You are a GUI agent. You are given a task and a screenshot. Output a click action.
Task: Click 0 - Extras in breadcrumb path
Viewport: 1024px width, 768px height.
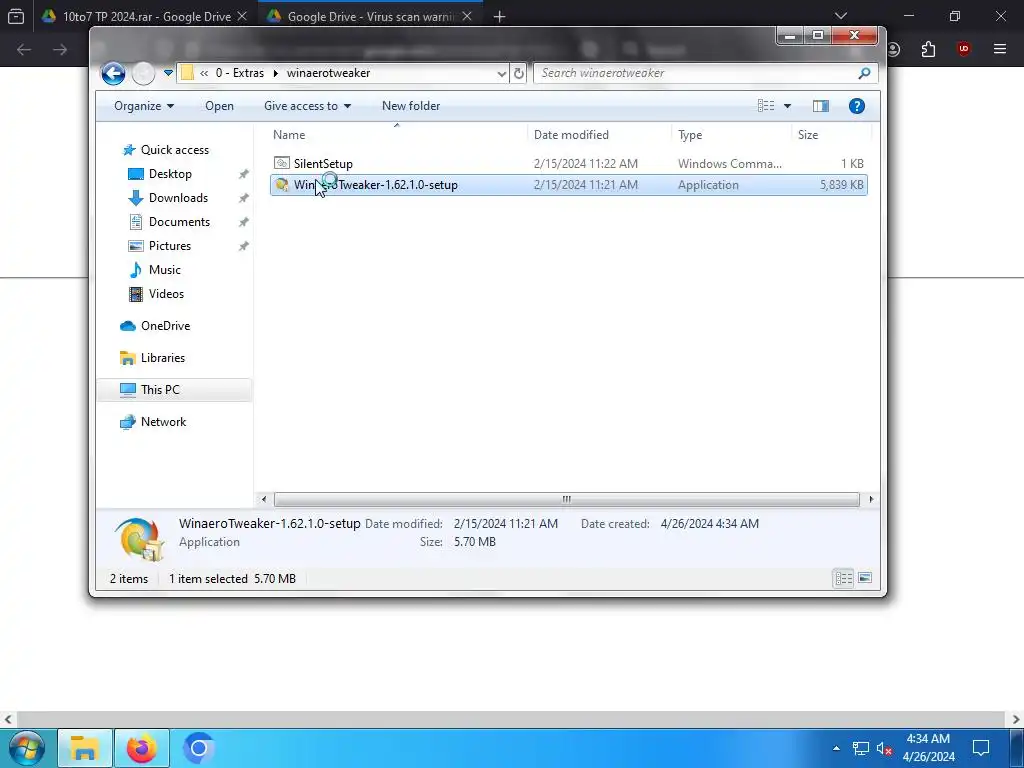click(240, 73)
